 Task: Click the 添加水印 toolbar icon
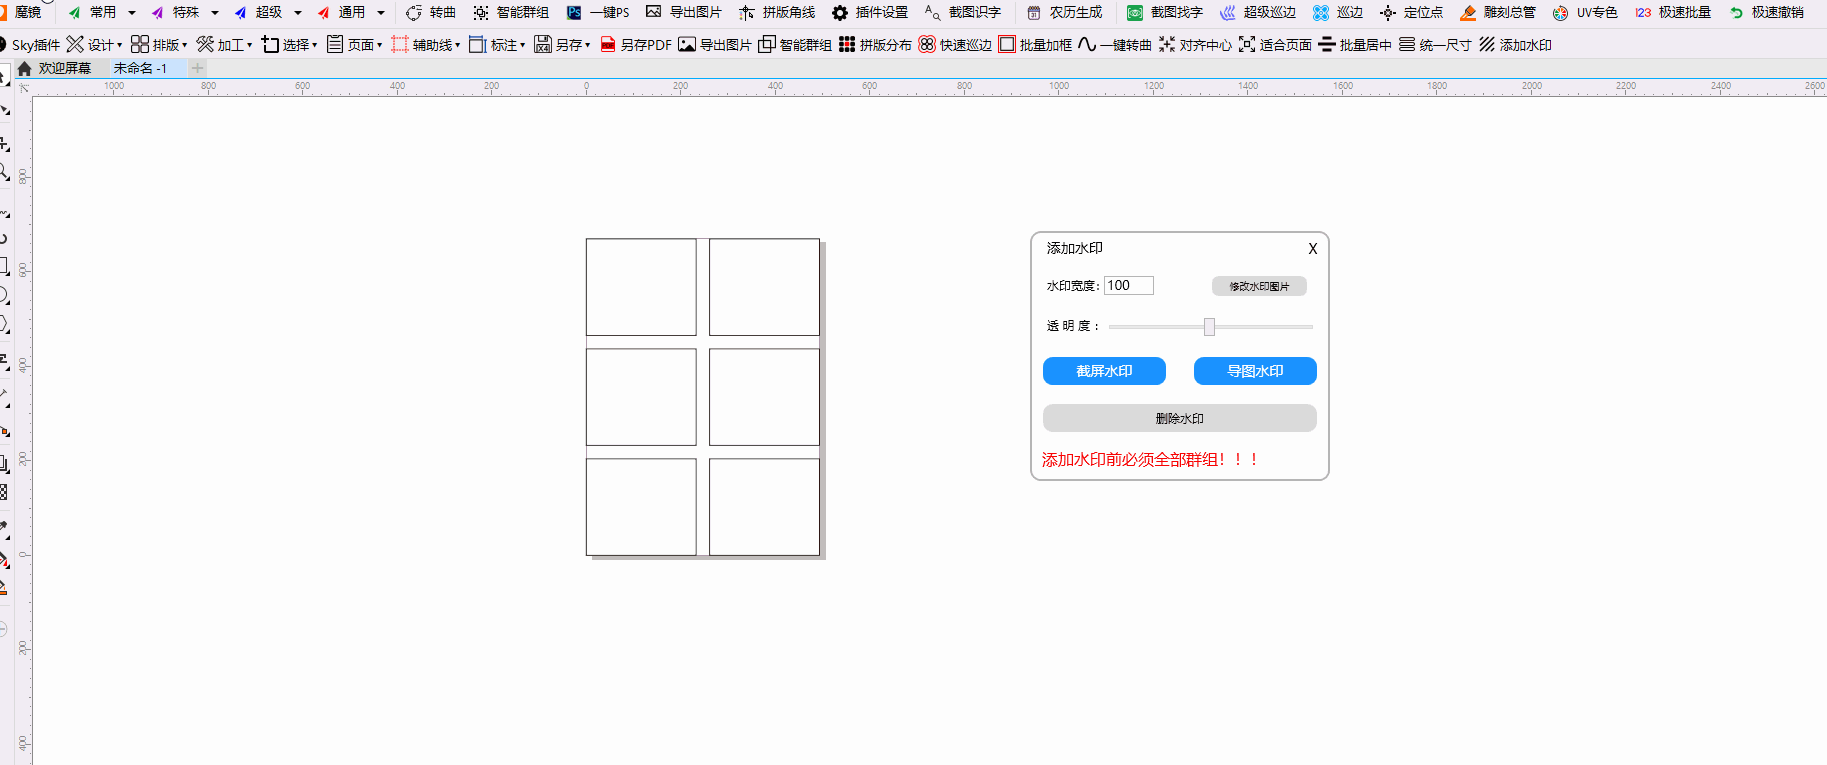click(x=1487, y=44)
